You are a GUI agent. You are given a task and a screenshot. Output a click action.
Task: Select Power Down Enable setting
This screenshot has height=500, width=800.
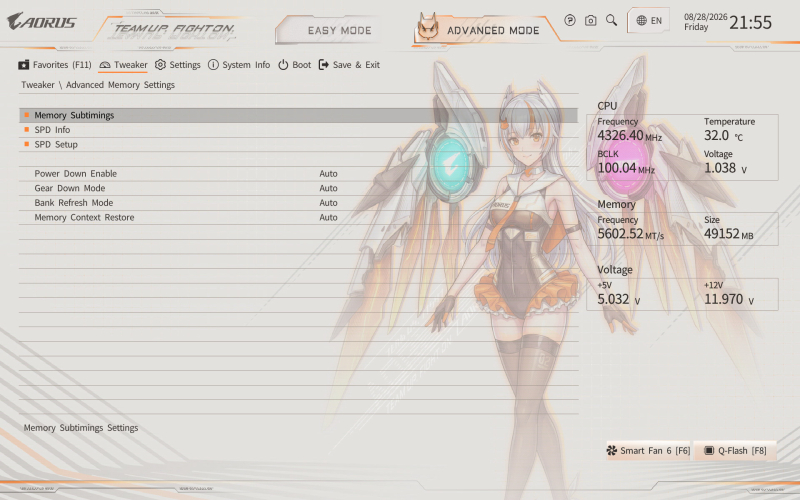(76, 173)
